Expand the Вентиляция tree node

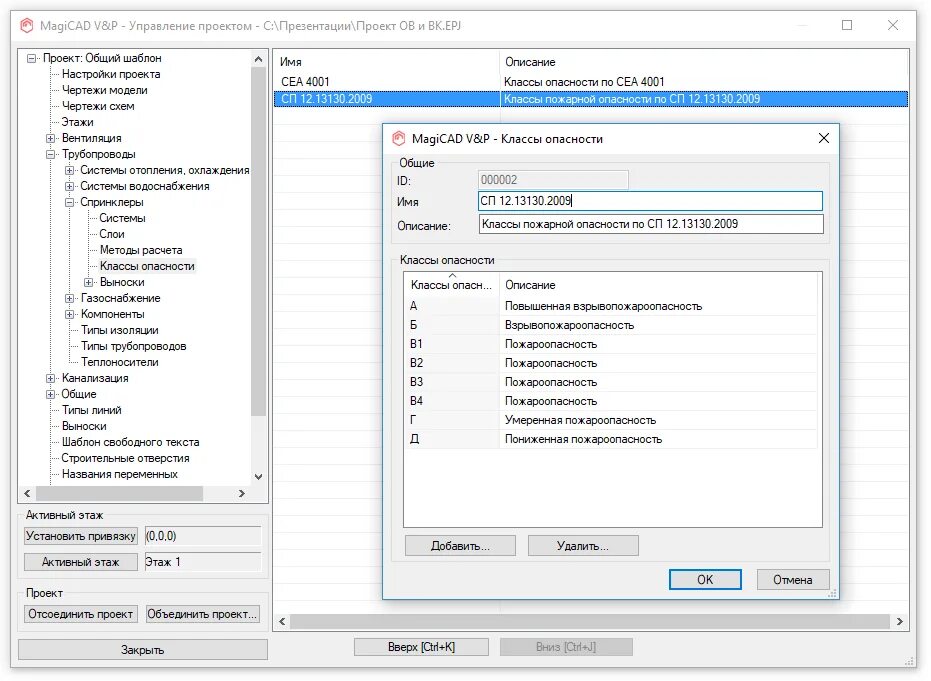click(50, 138)
